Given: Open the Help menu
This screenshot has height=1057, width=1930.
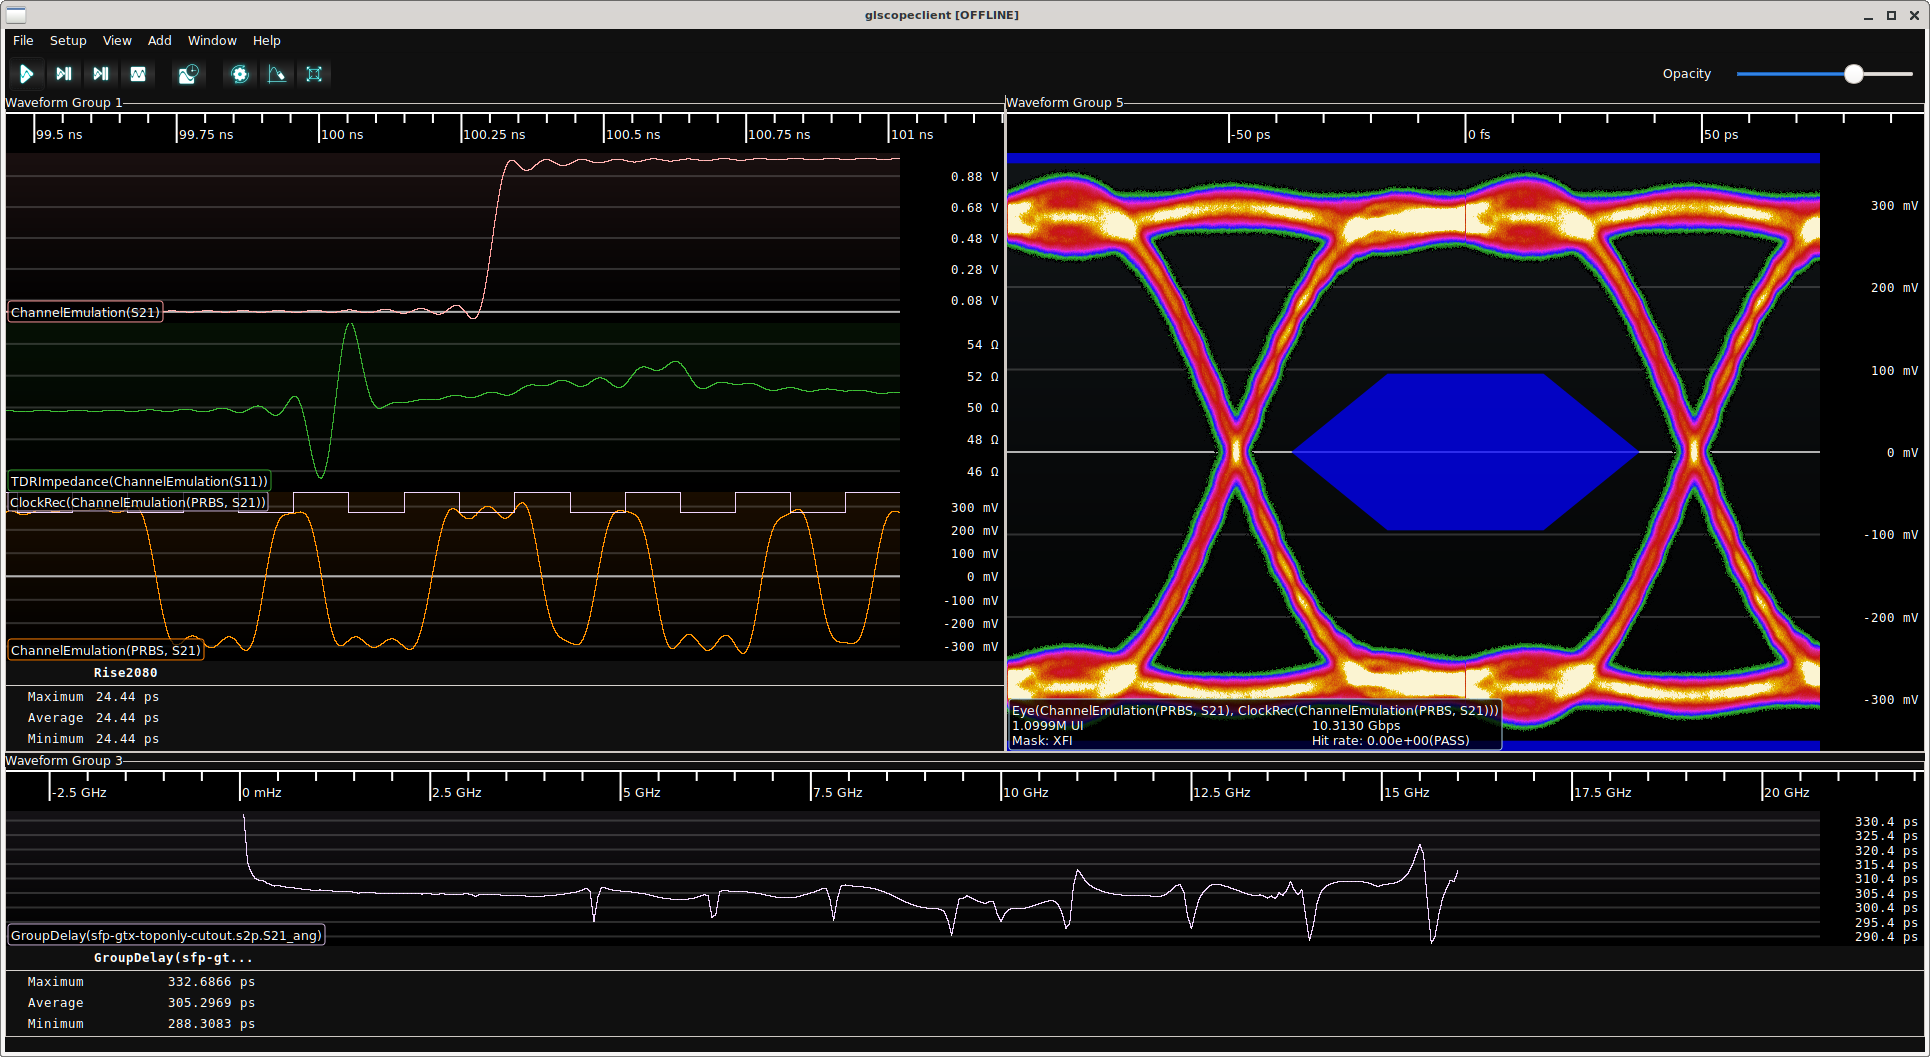Looking at the screenshot, I should tap(266, 41).
